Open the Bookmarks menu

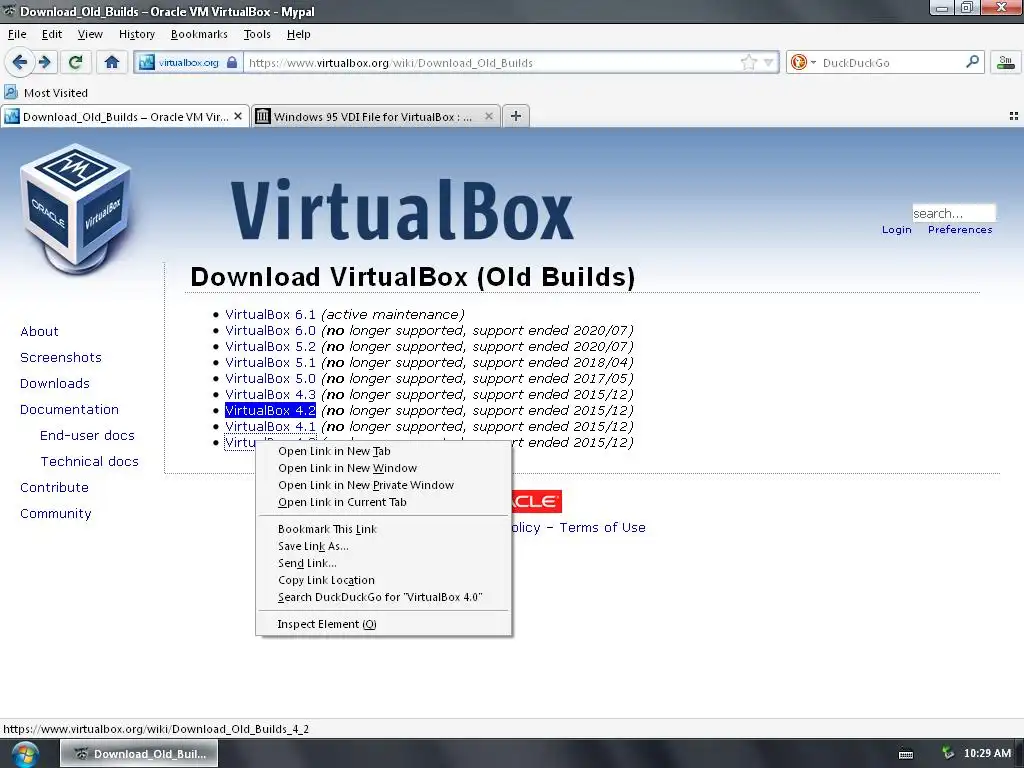(x=199, y=34)
